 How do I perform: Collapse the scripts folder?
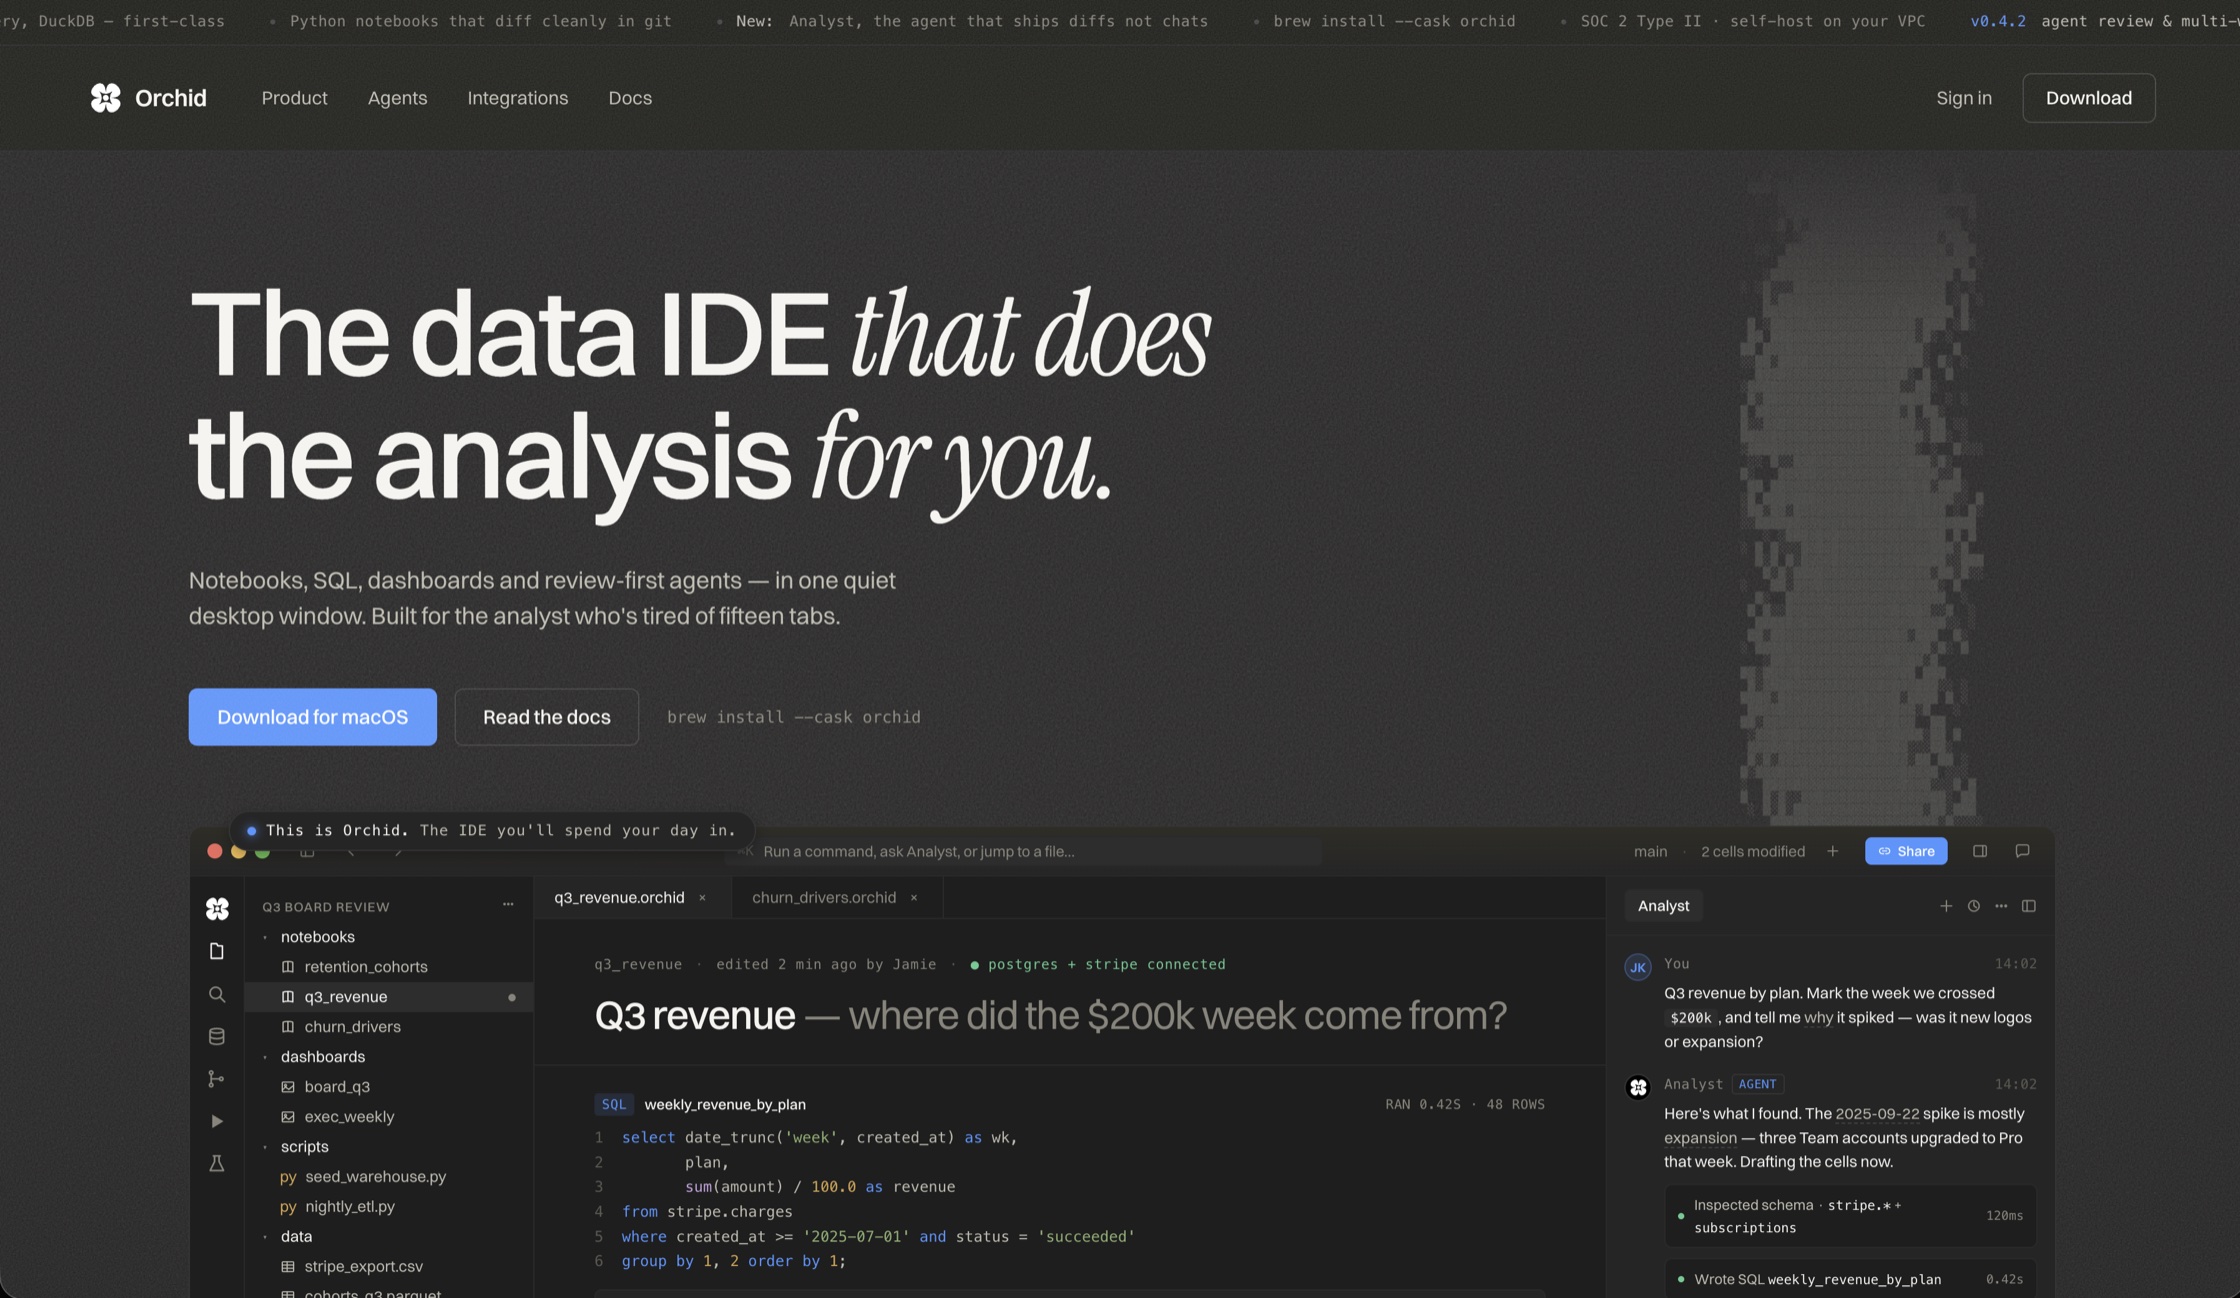point(265,1147)
